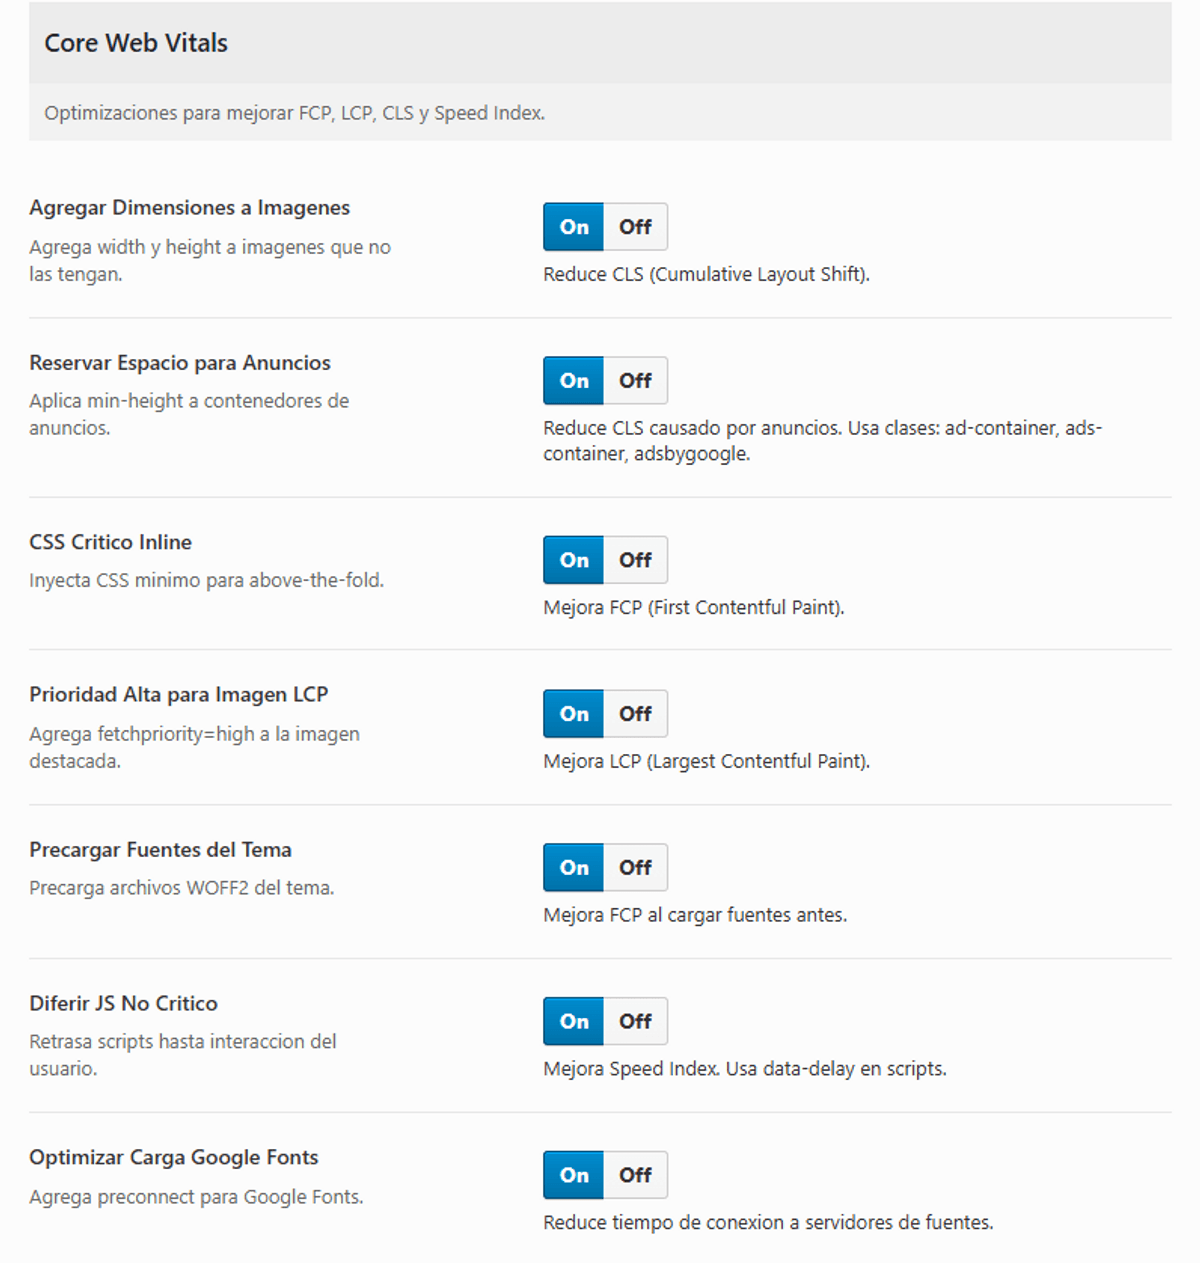Image resolution: width=1200 pixels, height=1263 pixels.
Task: Click the CSS Critico Inline setting title
Action: (x=111, y=542)
